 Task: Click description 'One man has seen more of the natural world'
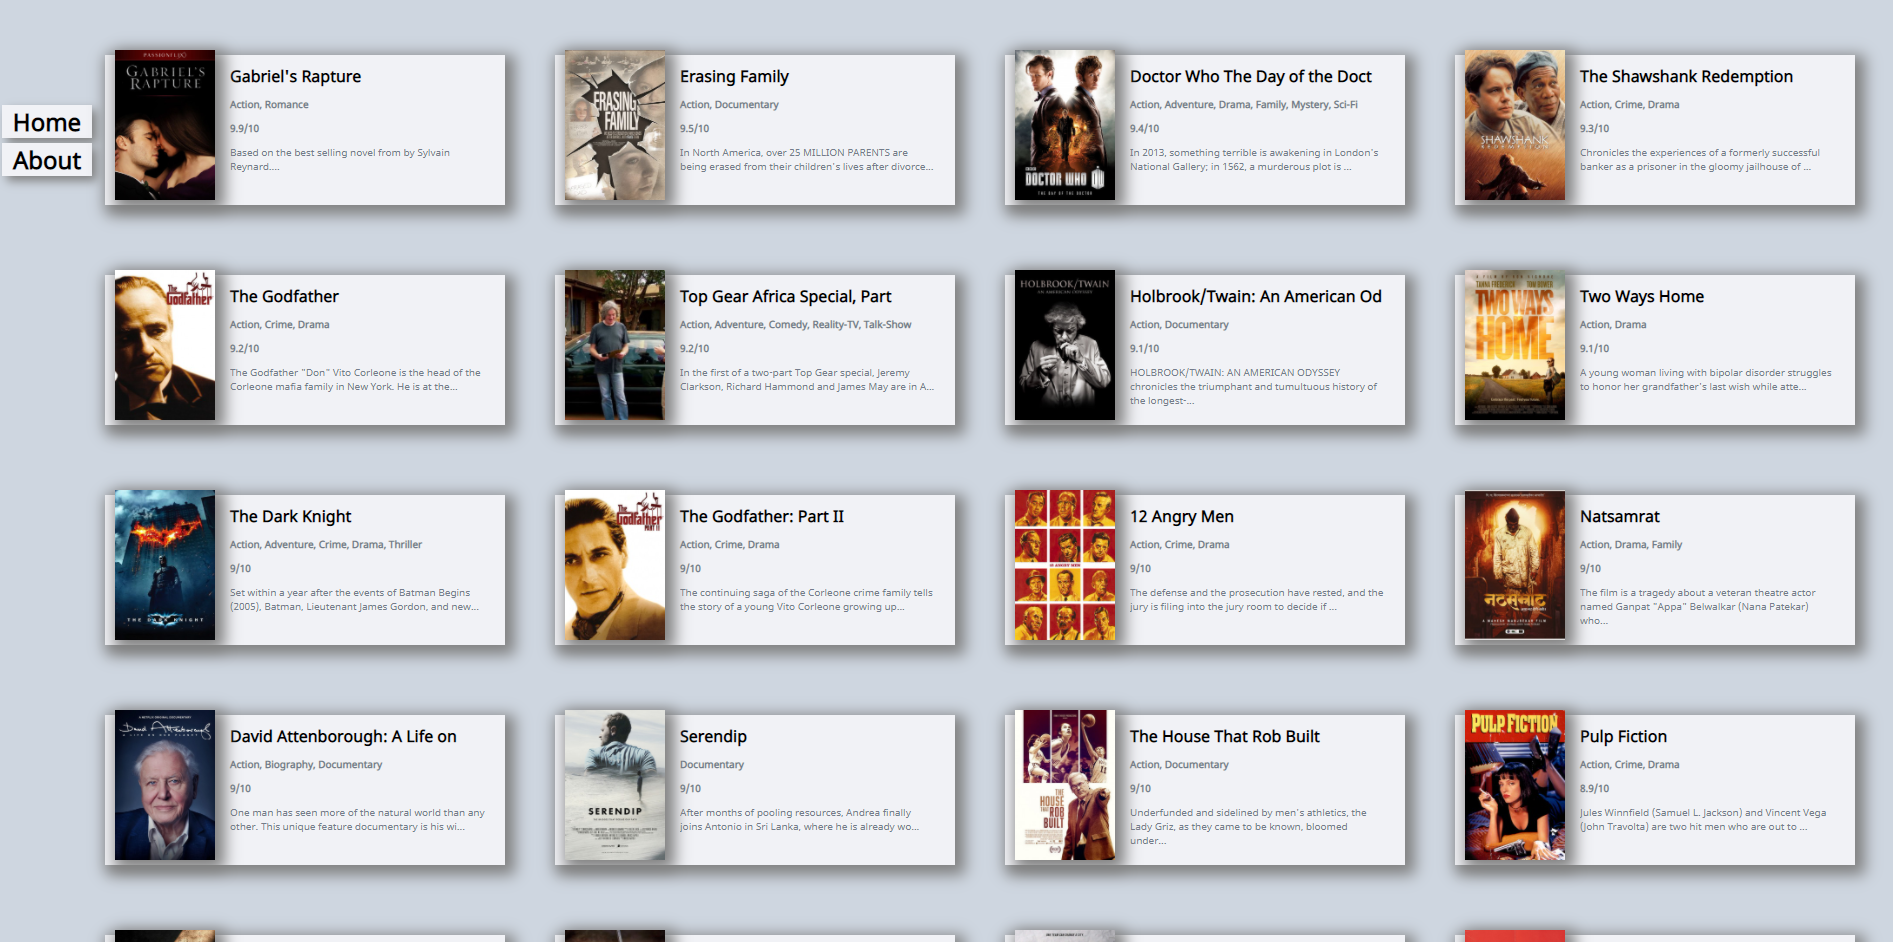click(x=357, y=820)
